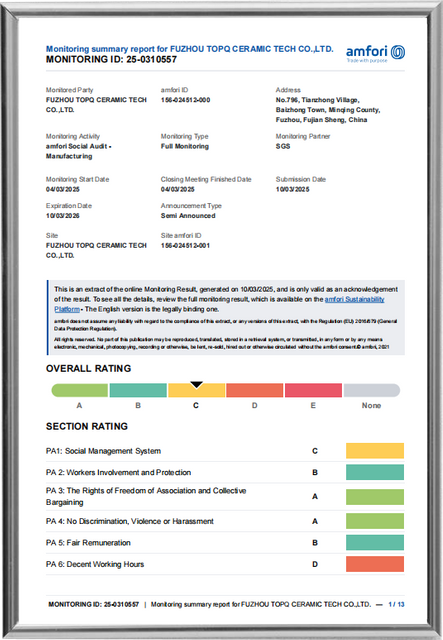Click the Submission Date value 10/03/2025

pyautogui.click(x=292, y=189)
